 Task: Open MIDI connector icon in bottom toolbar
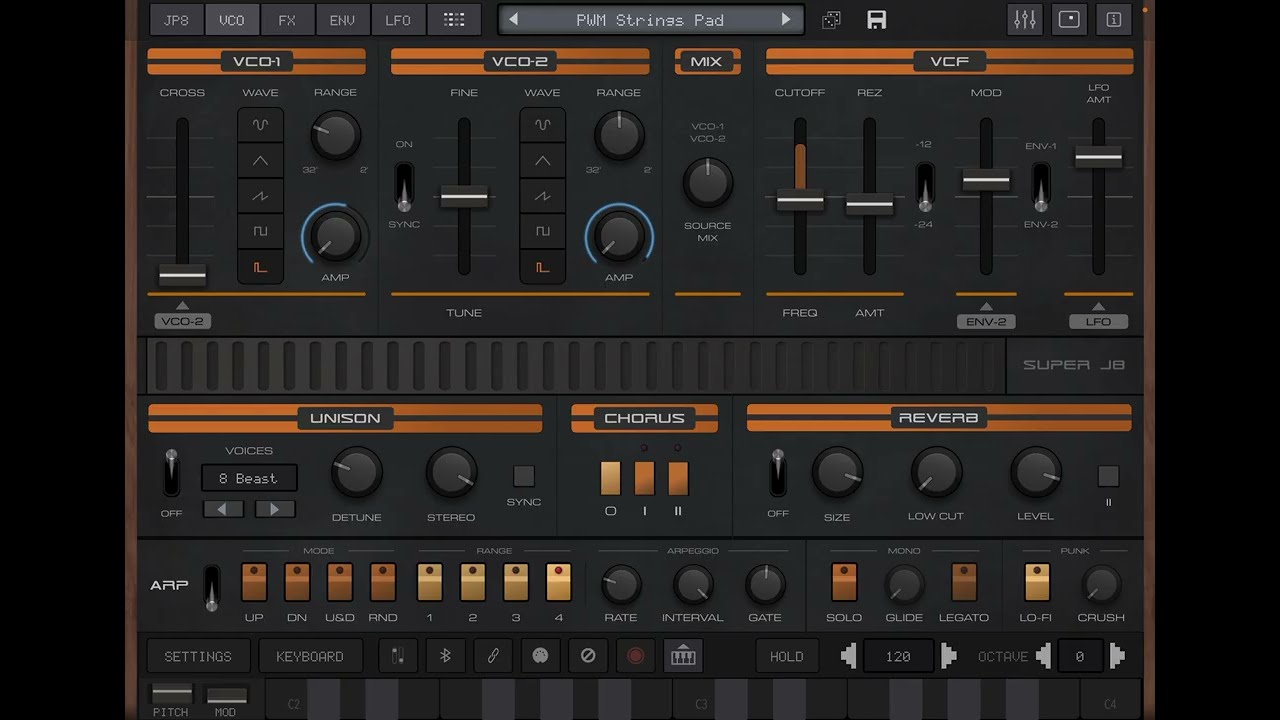point(540,656)
